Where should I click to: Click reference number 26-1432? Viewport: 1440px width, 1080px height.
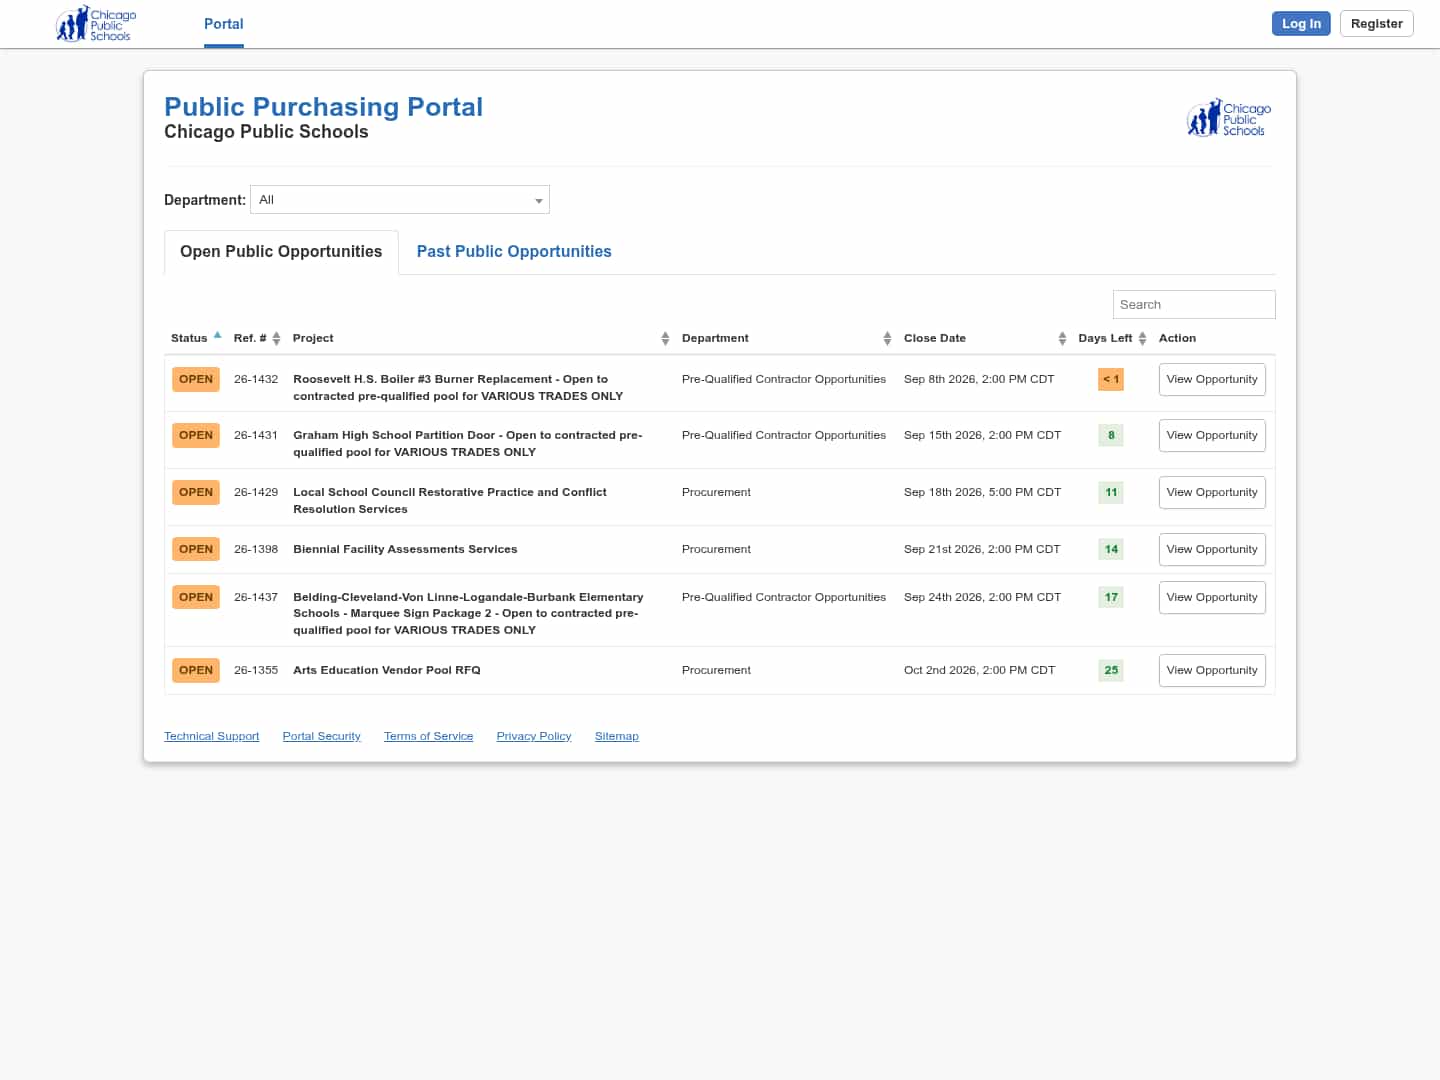(x=256, y=380)
